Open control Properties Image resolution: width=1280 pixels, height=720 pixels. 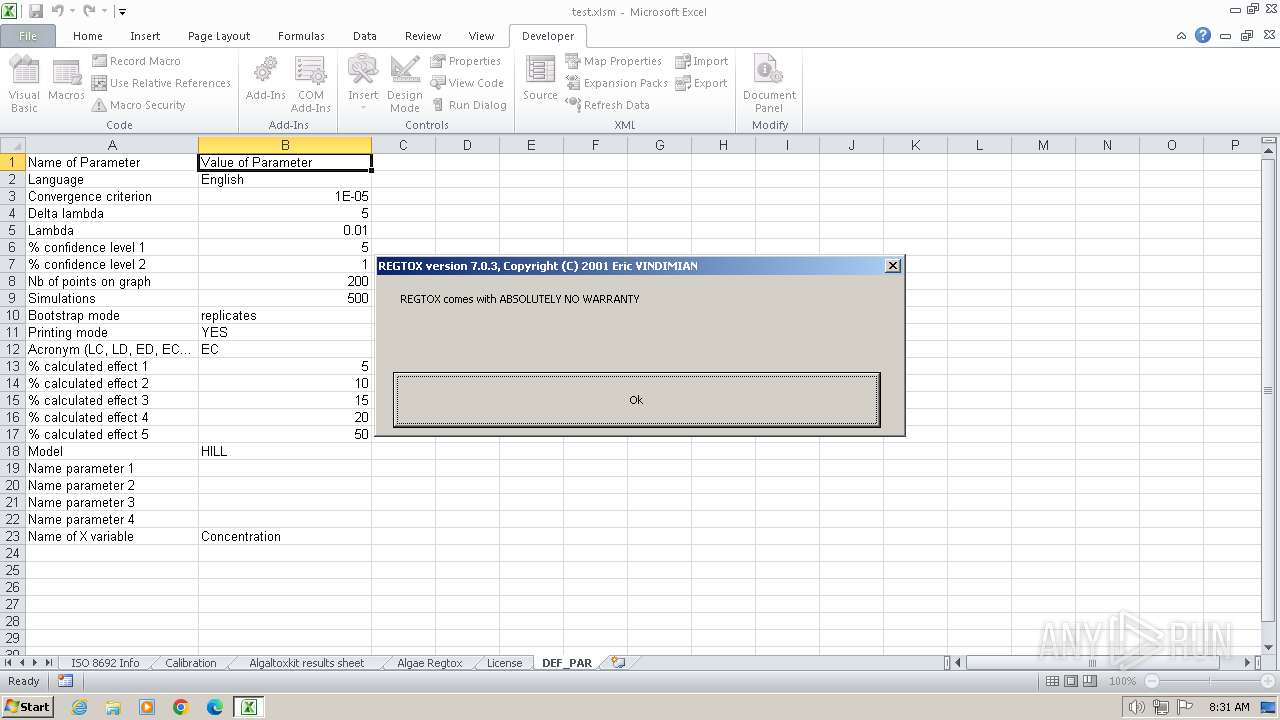465,61
